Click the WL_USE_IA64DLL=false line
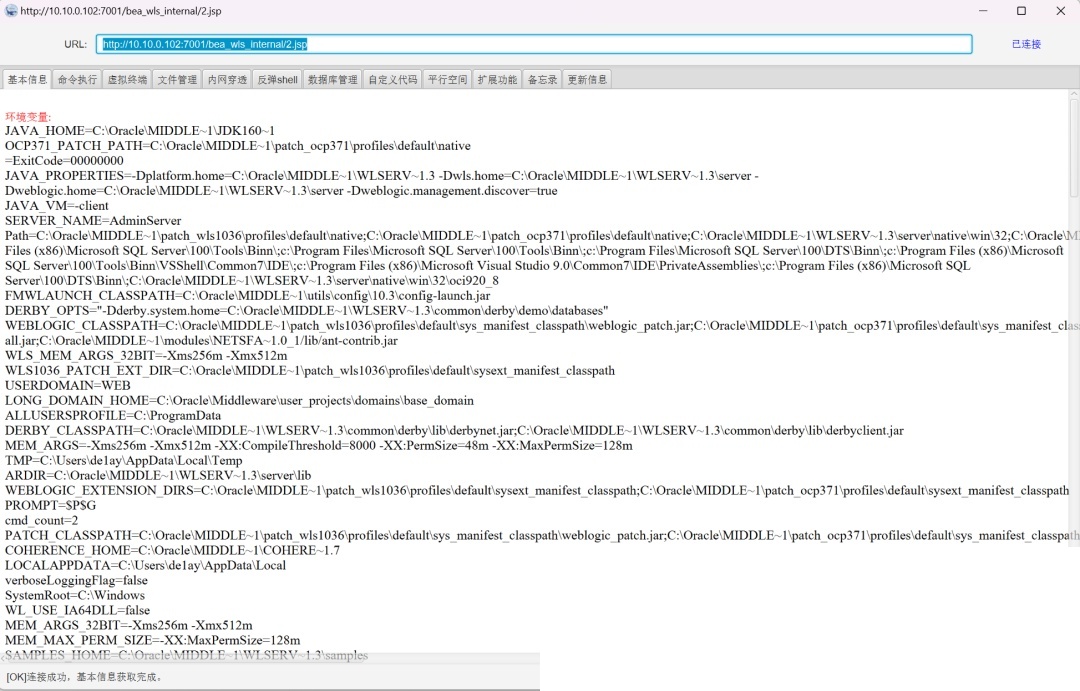Viewport: 1080px width, 691px height. (77, 610)
